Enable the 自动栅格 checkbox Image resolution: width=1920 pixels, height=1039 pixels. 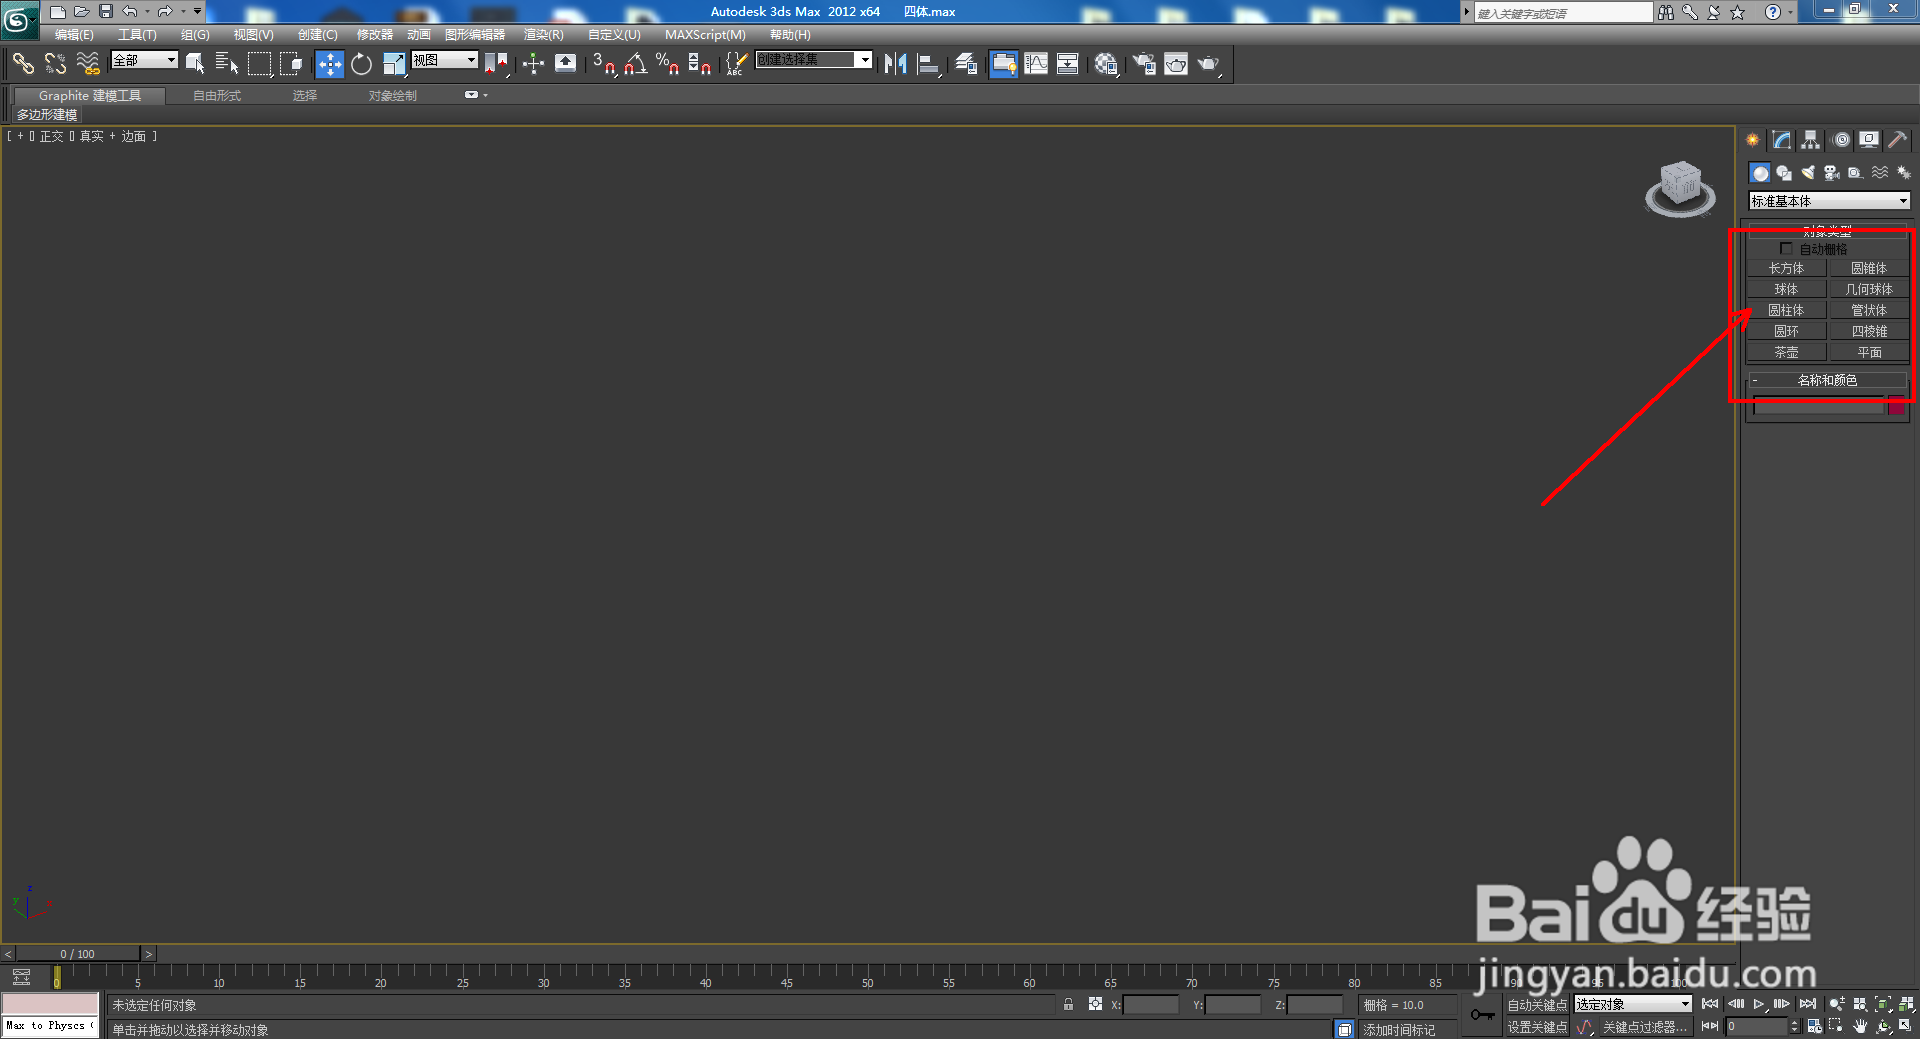coord(1786,248)
